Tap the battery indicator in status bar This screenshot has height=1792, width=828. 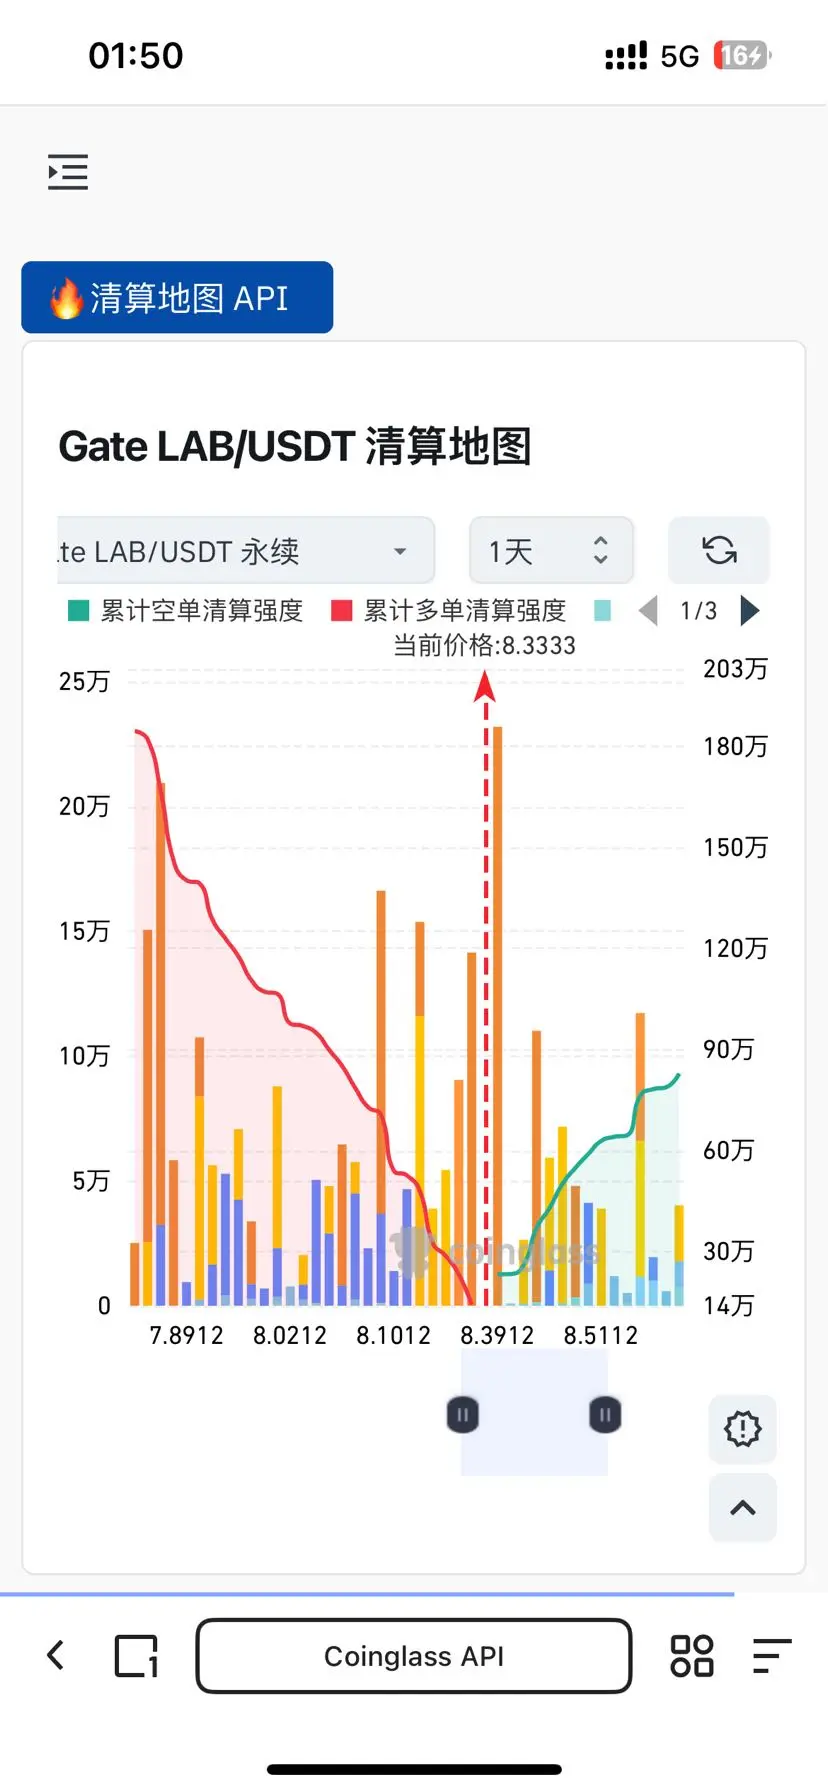[742, 55]
